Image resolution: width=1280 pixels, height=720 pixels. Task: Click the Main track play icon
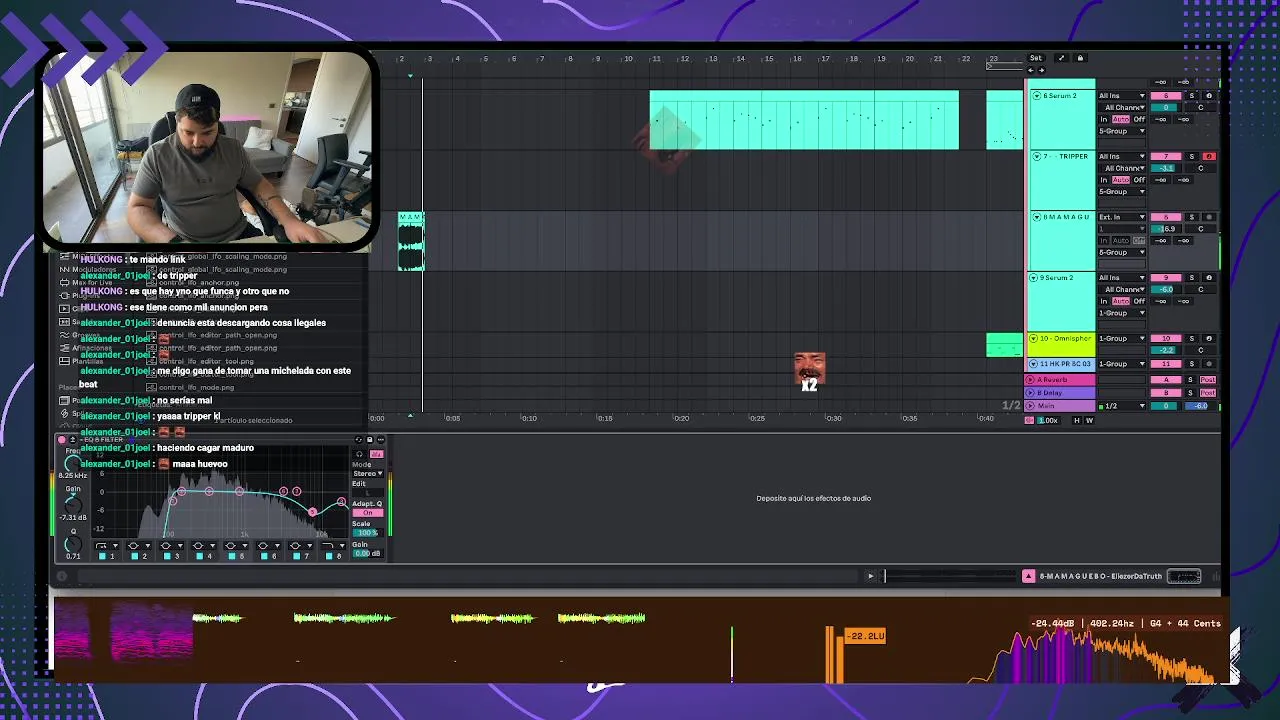pyautogui.click(x=1030, y=406)
